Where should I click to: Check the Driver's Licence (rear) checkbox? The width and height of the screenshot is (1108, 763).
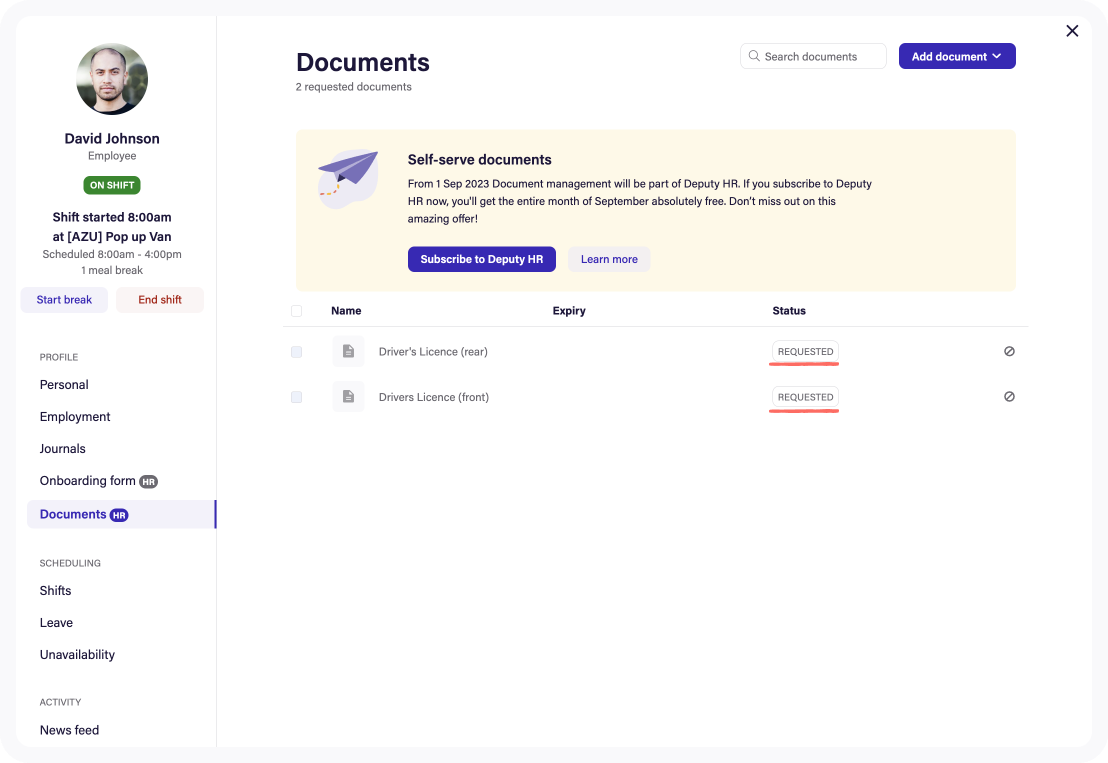297,351
